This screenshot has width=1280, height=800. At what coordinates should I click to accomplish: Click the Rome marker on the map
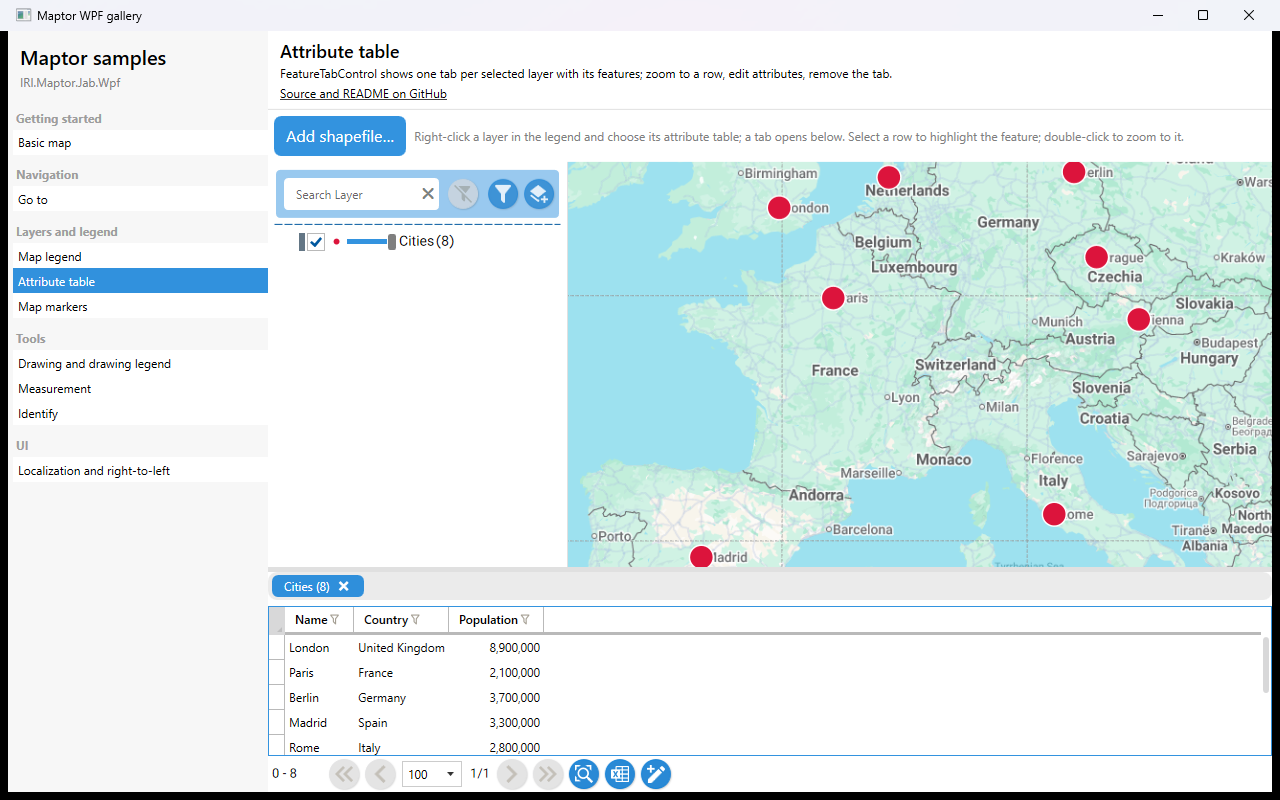[1054, 514]
